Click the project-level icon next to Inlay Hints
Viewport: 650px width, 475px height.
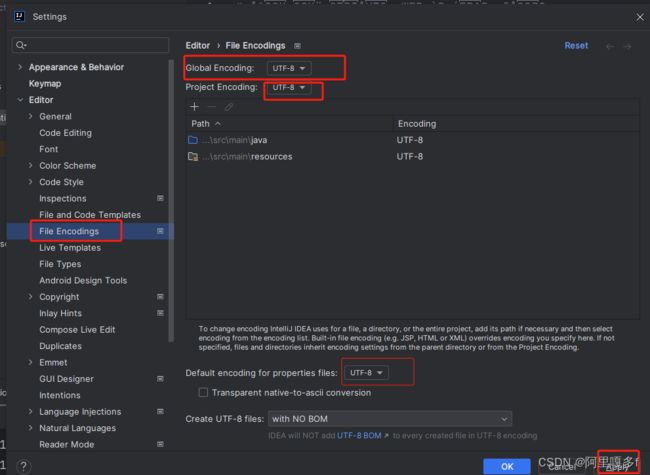pyautogui.click(x=160, y=313)
